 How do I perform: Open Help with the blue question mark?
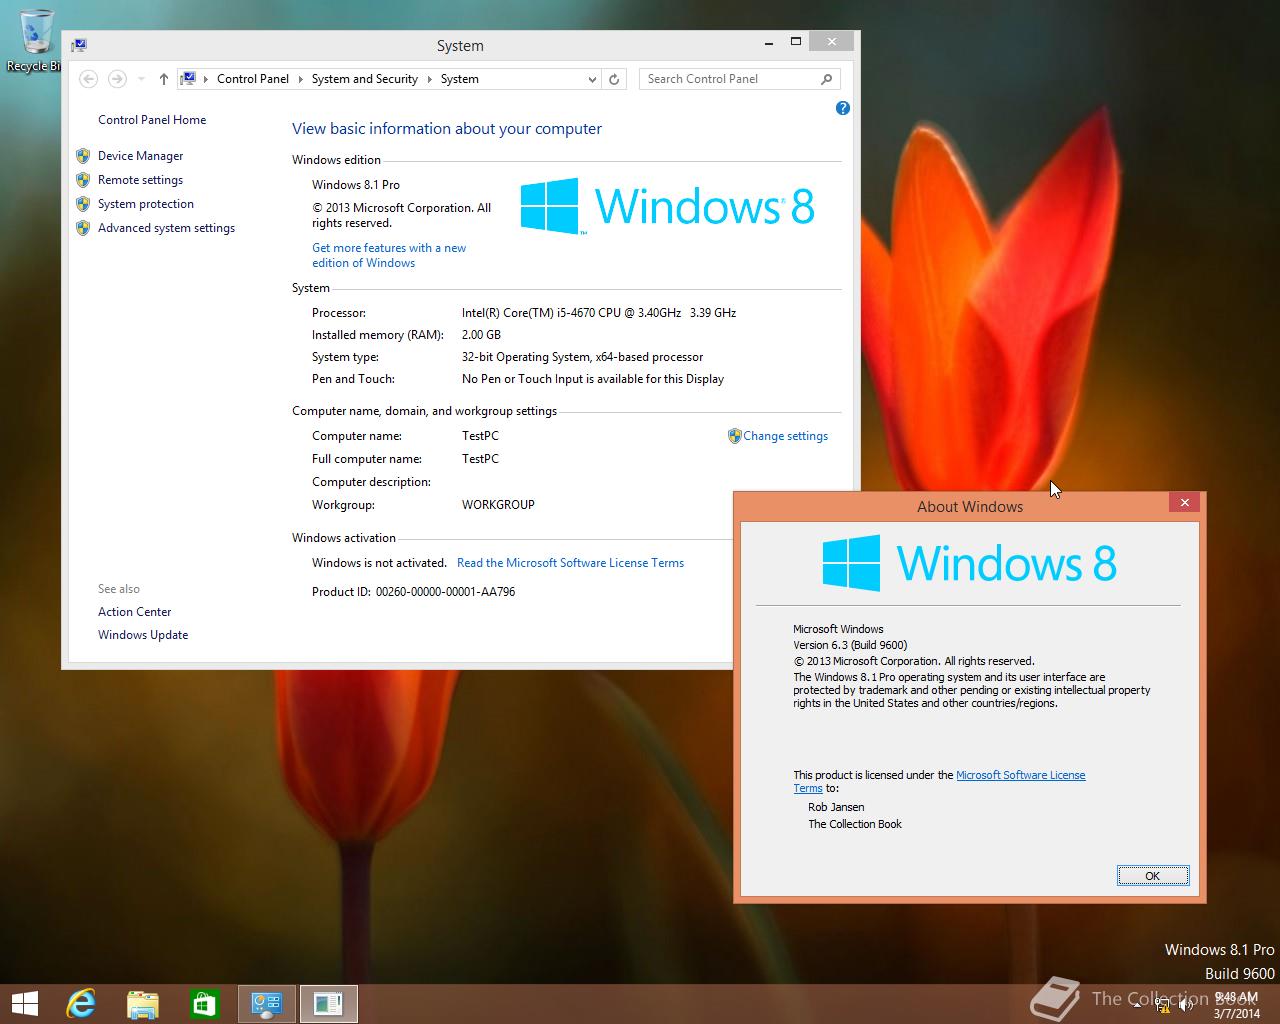point(842,108)
